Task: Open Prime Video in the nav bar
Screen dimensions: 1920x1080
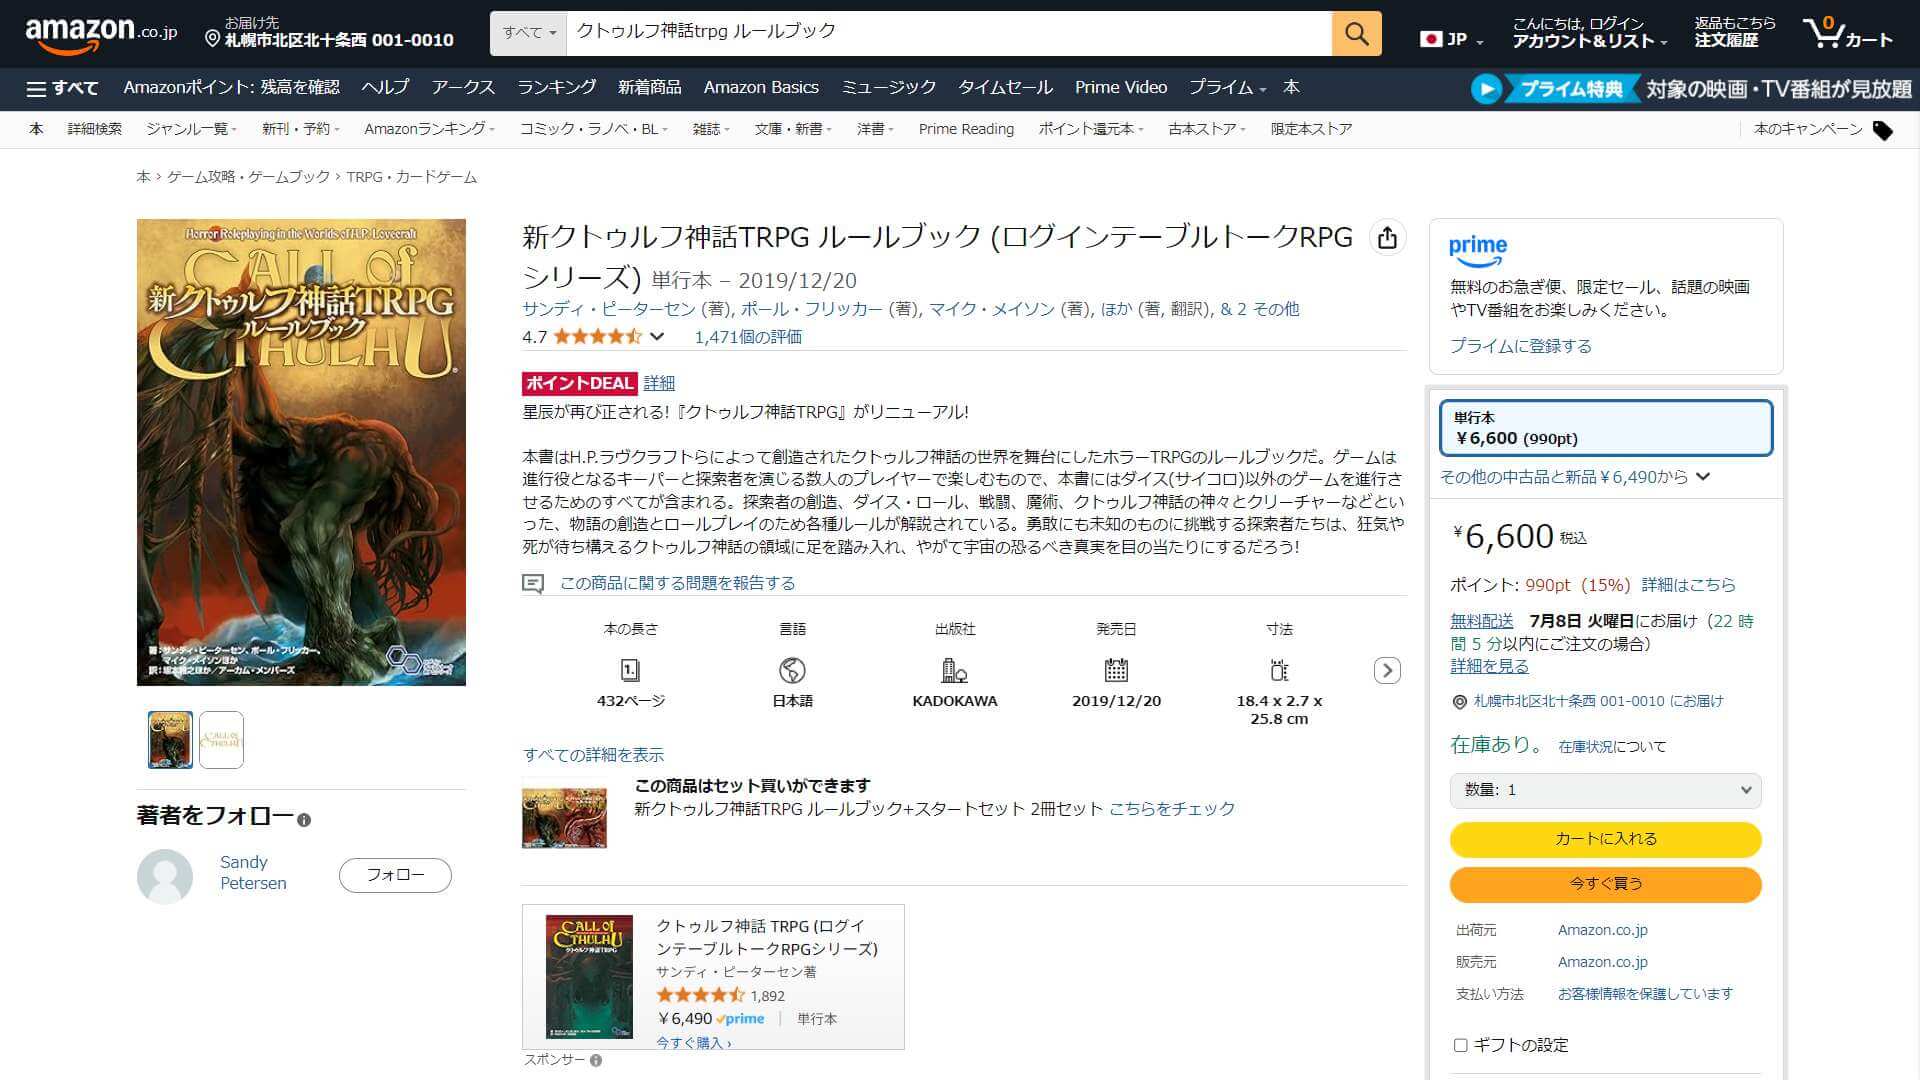Action: click(1121, 88)
